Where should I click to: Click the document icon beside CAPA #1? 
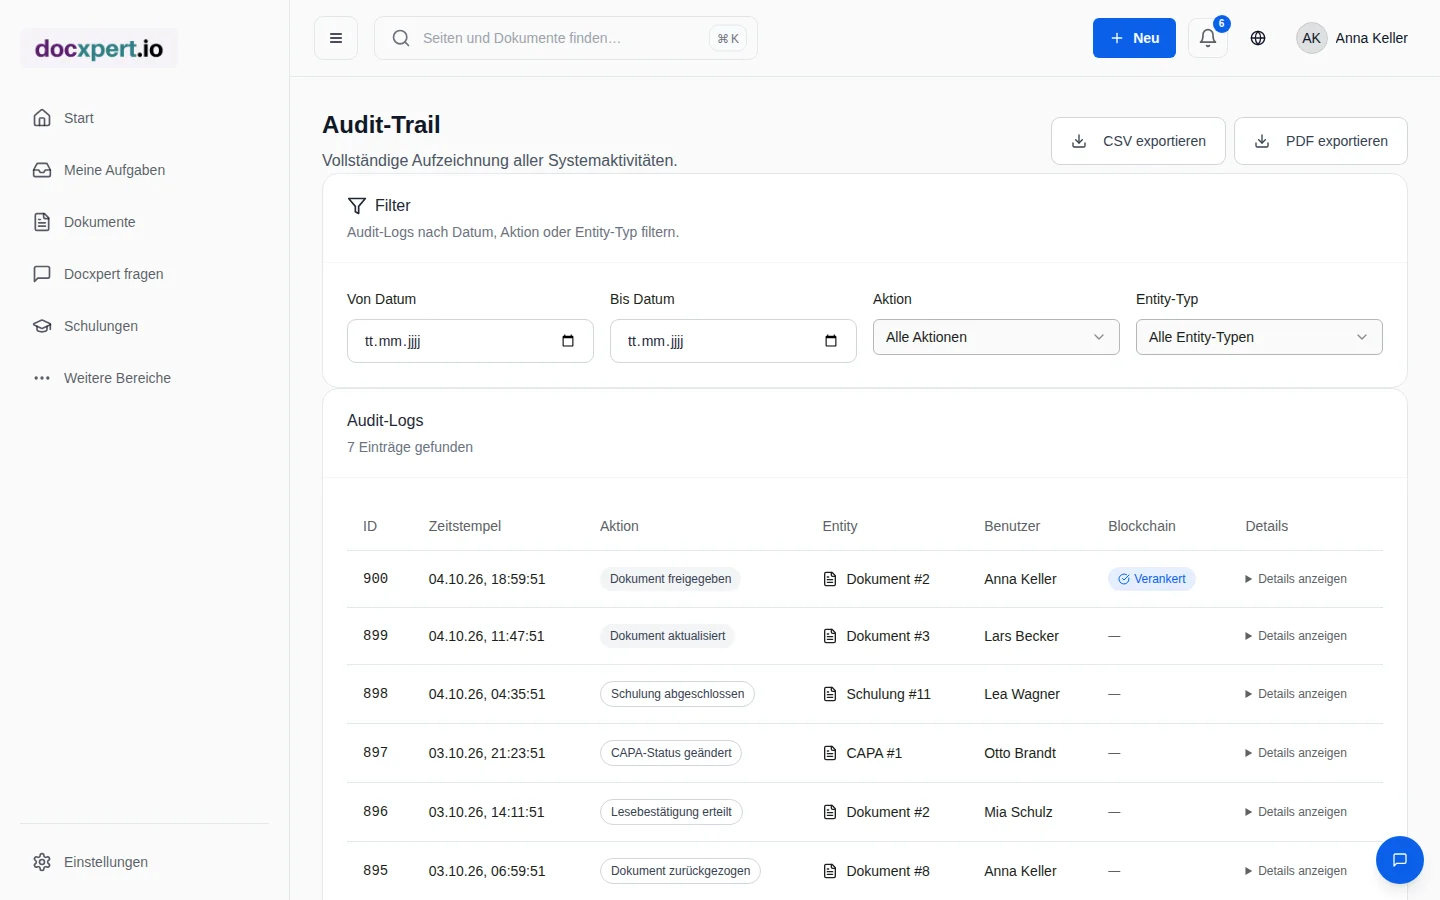pyautogui.click(x=830, y=753)
